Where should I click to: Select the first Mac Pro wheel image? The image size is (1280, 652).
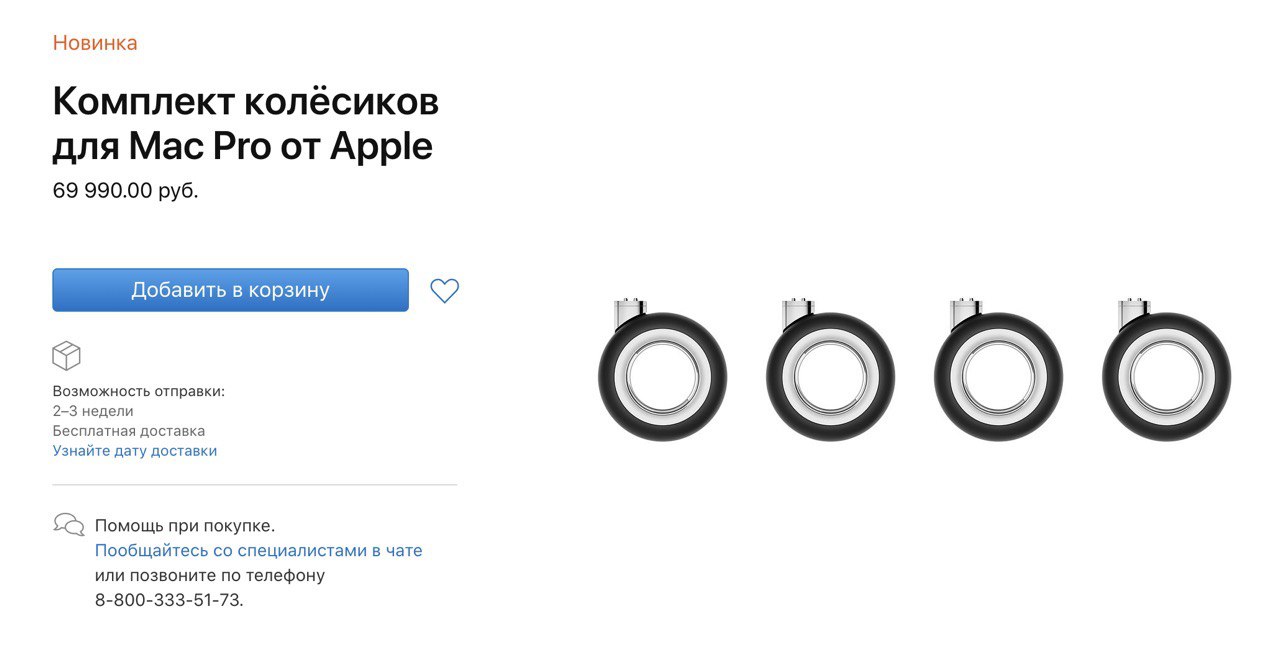pos(662,369)
